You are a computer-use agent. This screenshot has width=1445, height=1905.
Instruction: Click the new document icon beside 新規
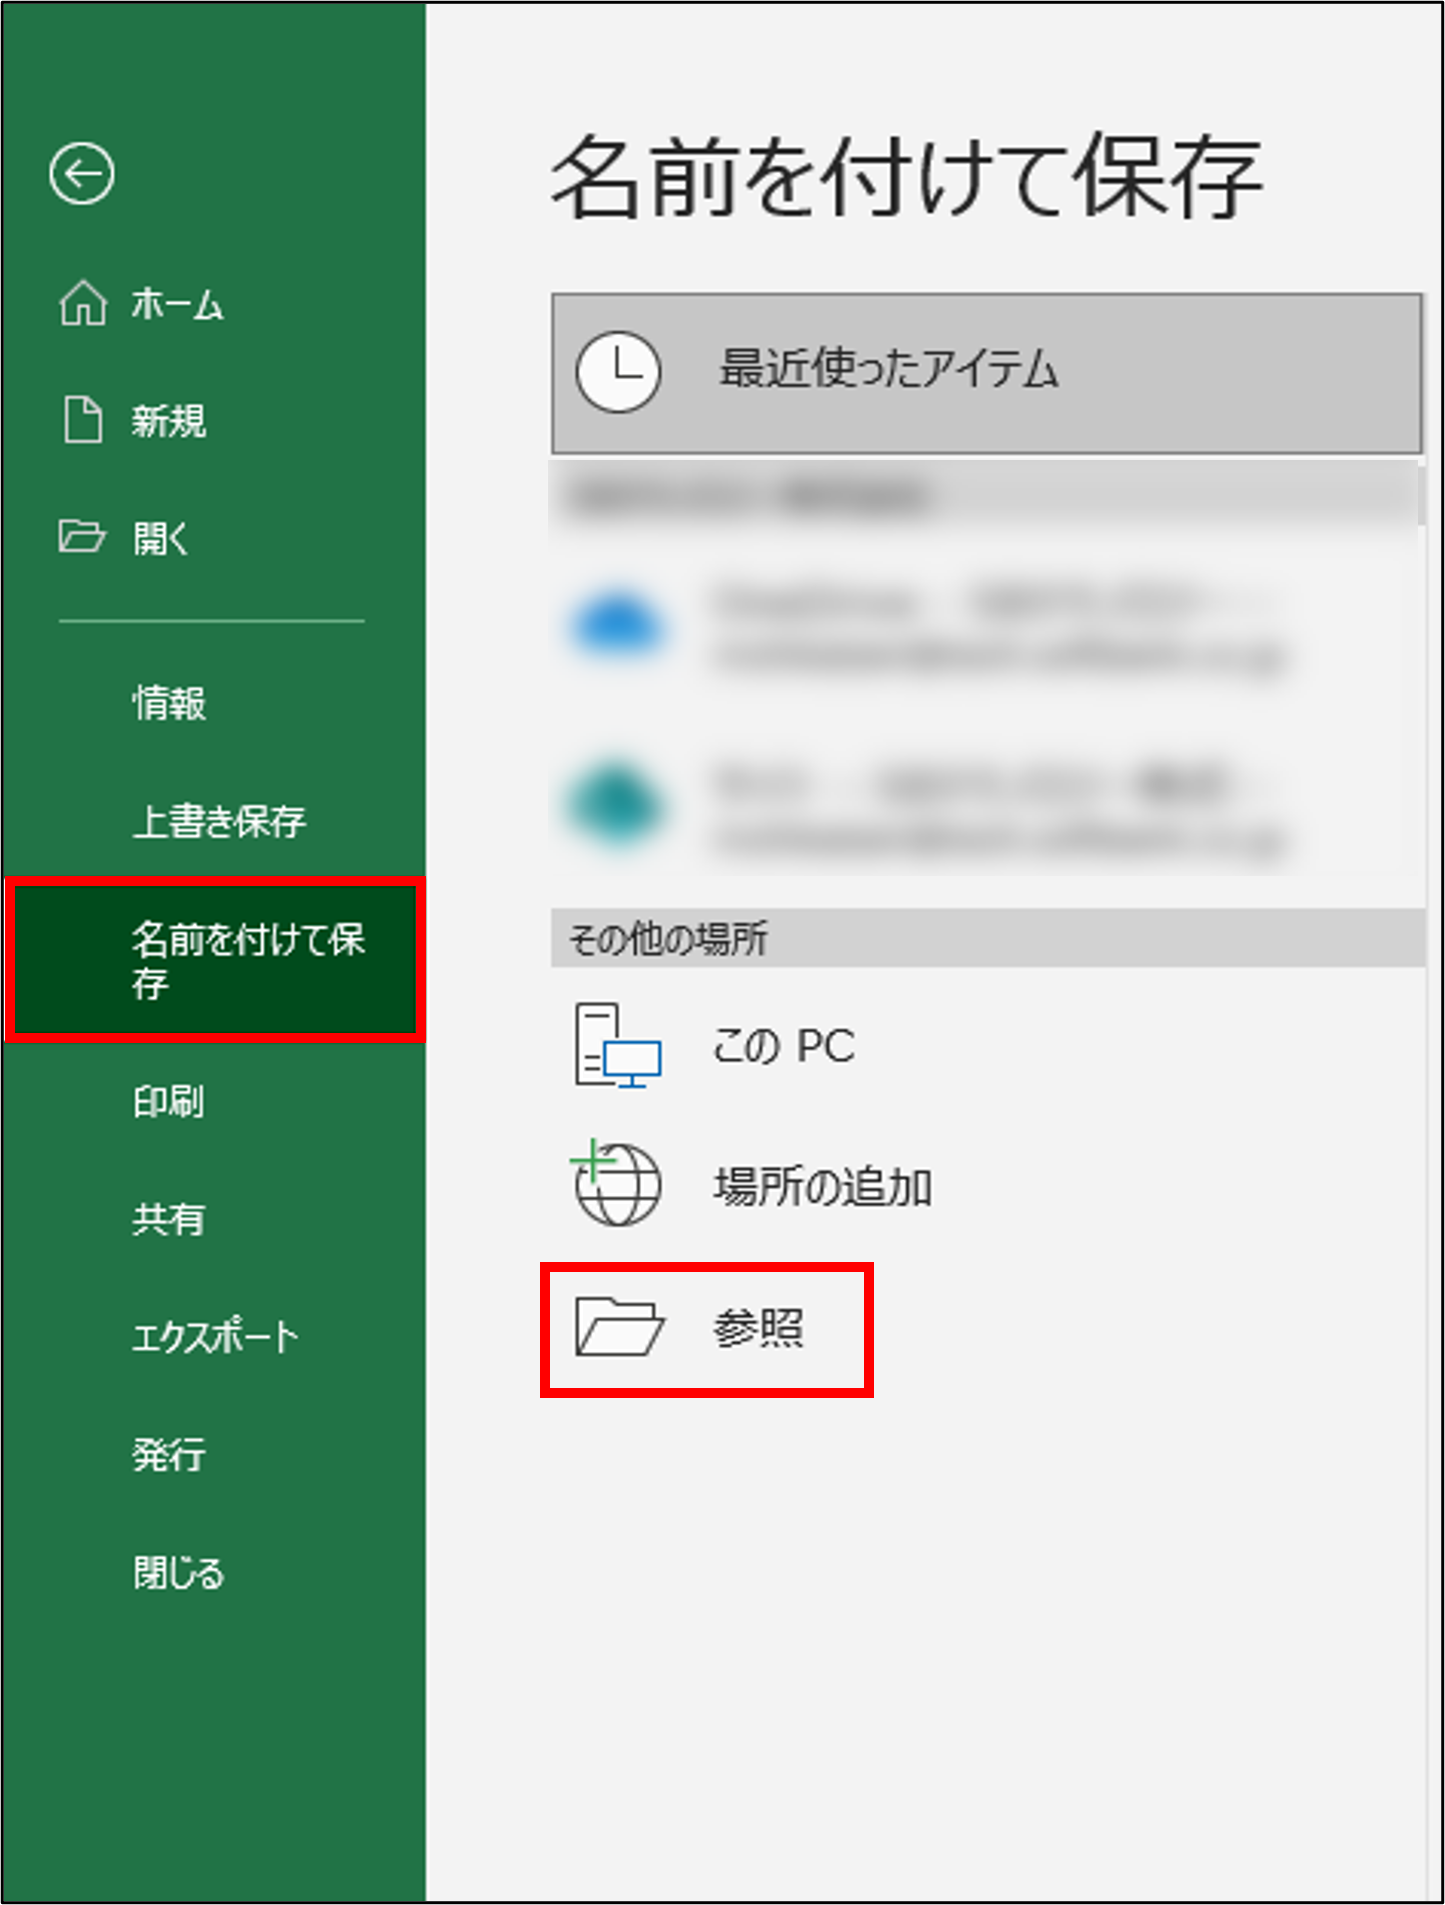click(83, 420)
